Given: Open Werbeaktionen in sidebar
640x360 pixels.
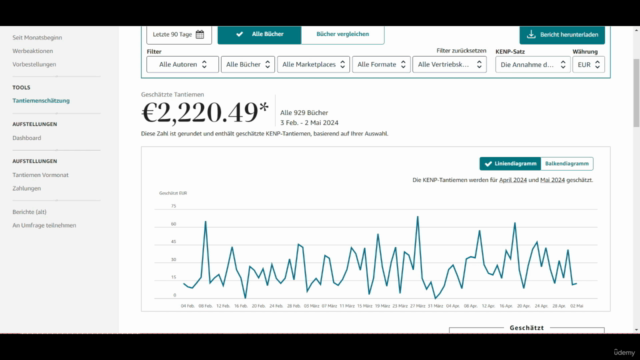Looking at the screenshot, I should click(33, 51).
